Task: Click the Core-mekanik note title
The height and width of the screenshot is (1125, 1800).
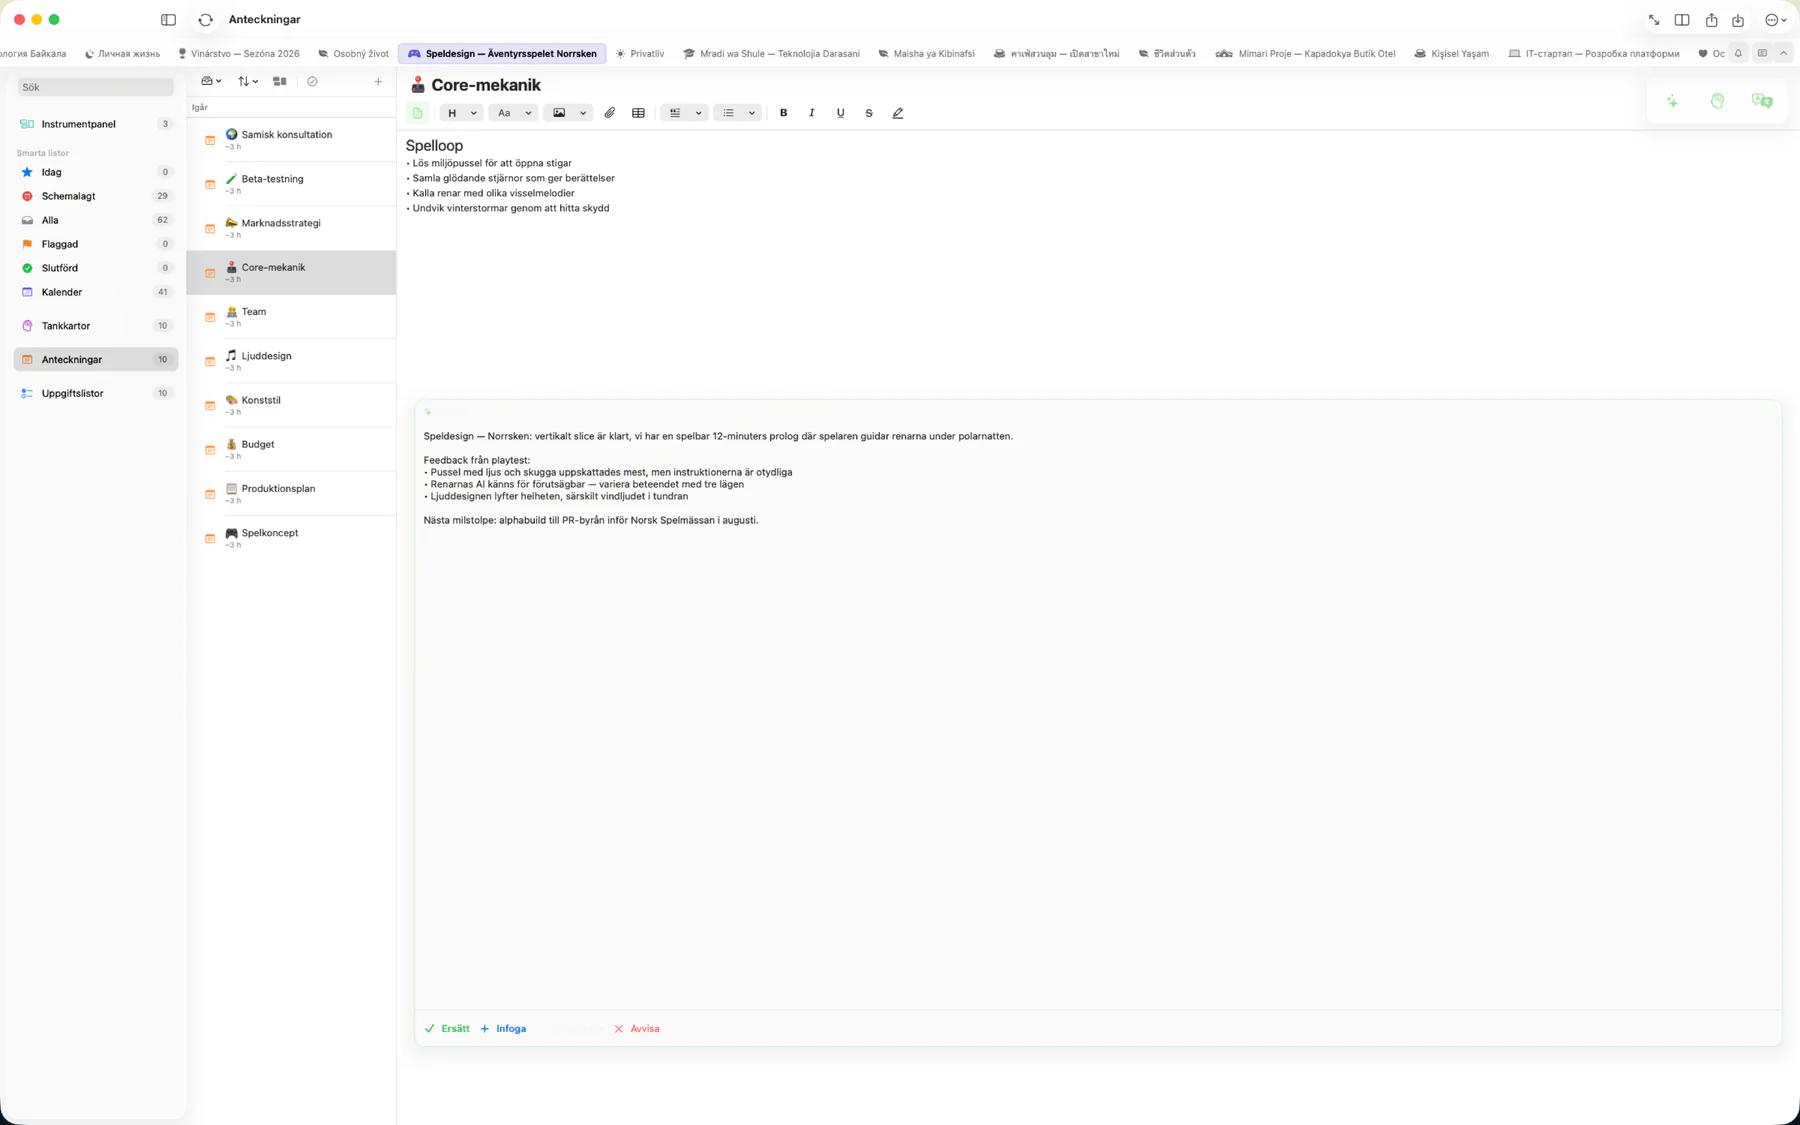Action: (x=486, y=85)
